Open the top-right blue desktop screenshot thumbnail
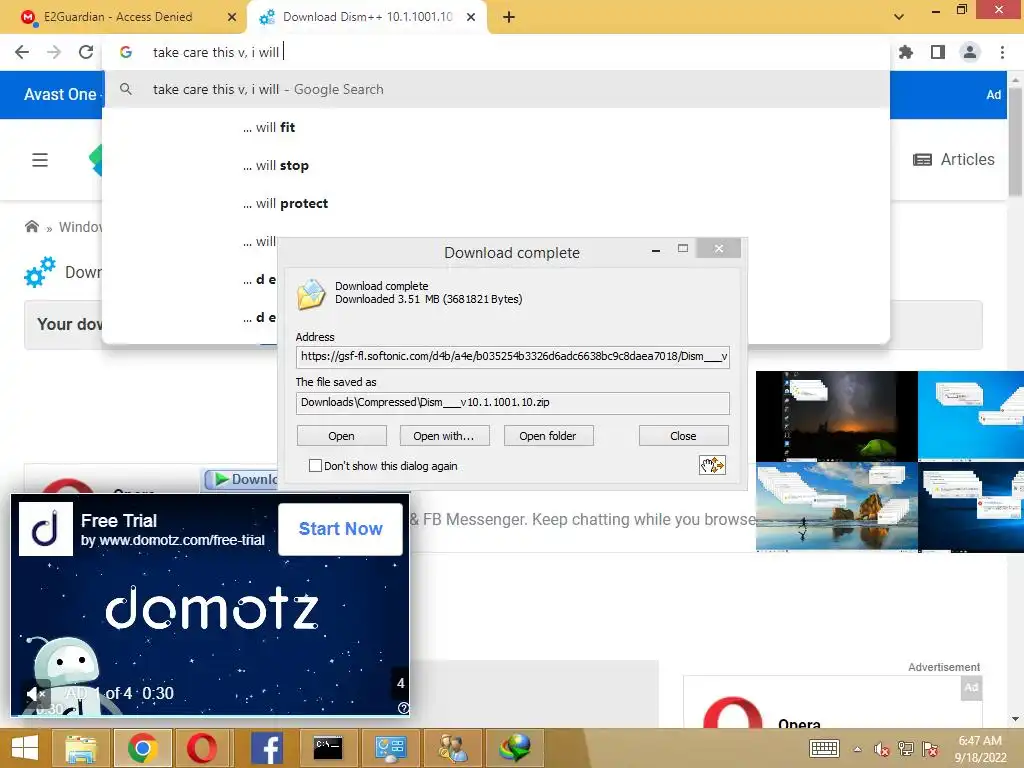Screen dimensions: 1024x768 (x=971, y=416)
